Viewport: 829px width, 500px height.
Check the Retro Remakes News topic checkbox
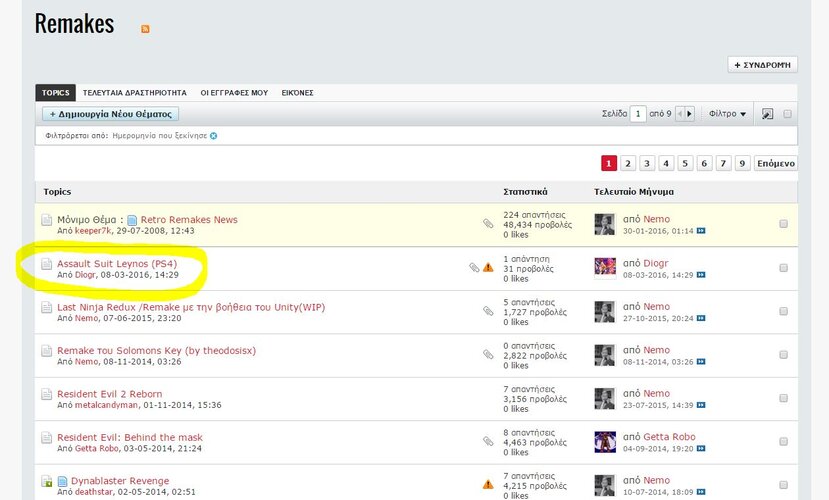tap(784, 224)
